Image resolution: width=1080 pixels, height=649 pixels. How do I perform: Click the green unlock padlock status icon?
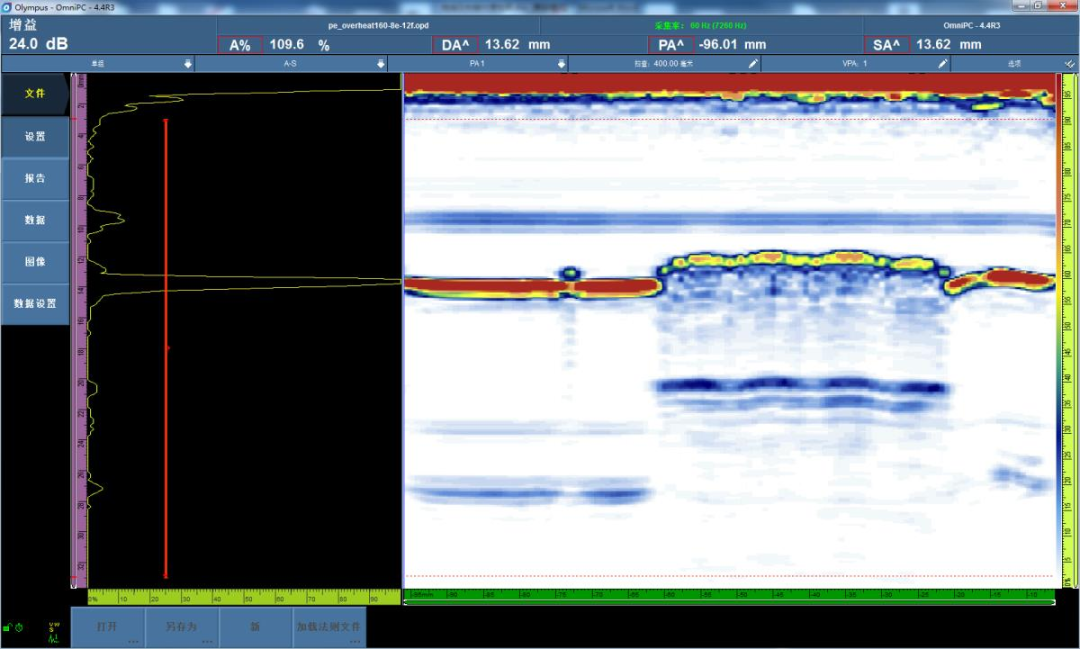coord(8,628)
